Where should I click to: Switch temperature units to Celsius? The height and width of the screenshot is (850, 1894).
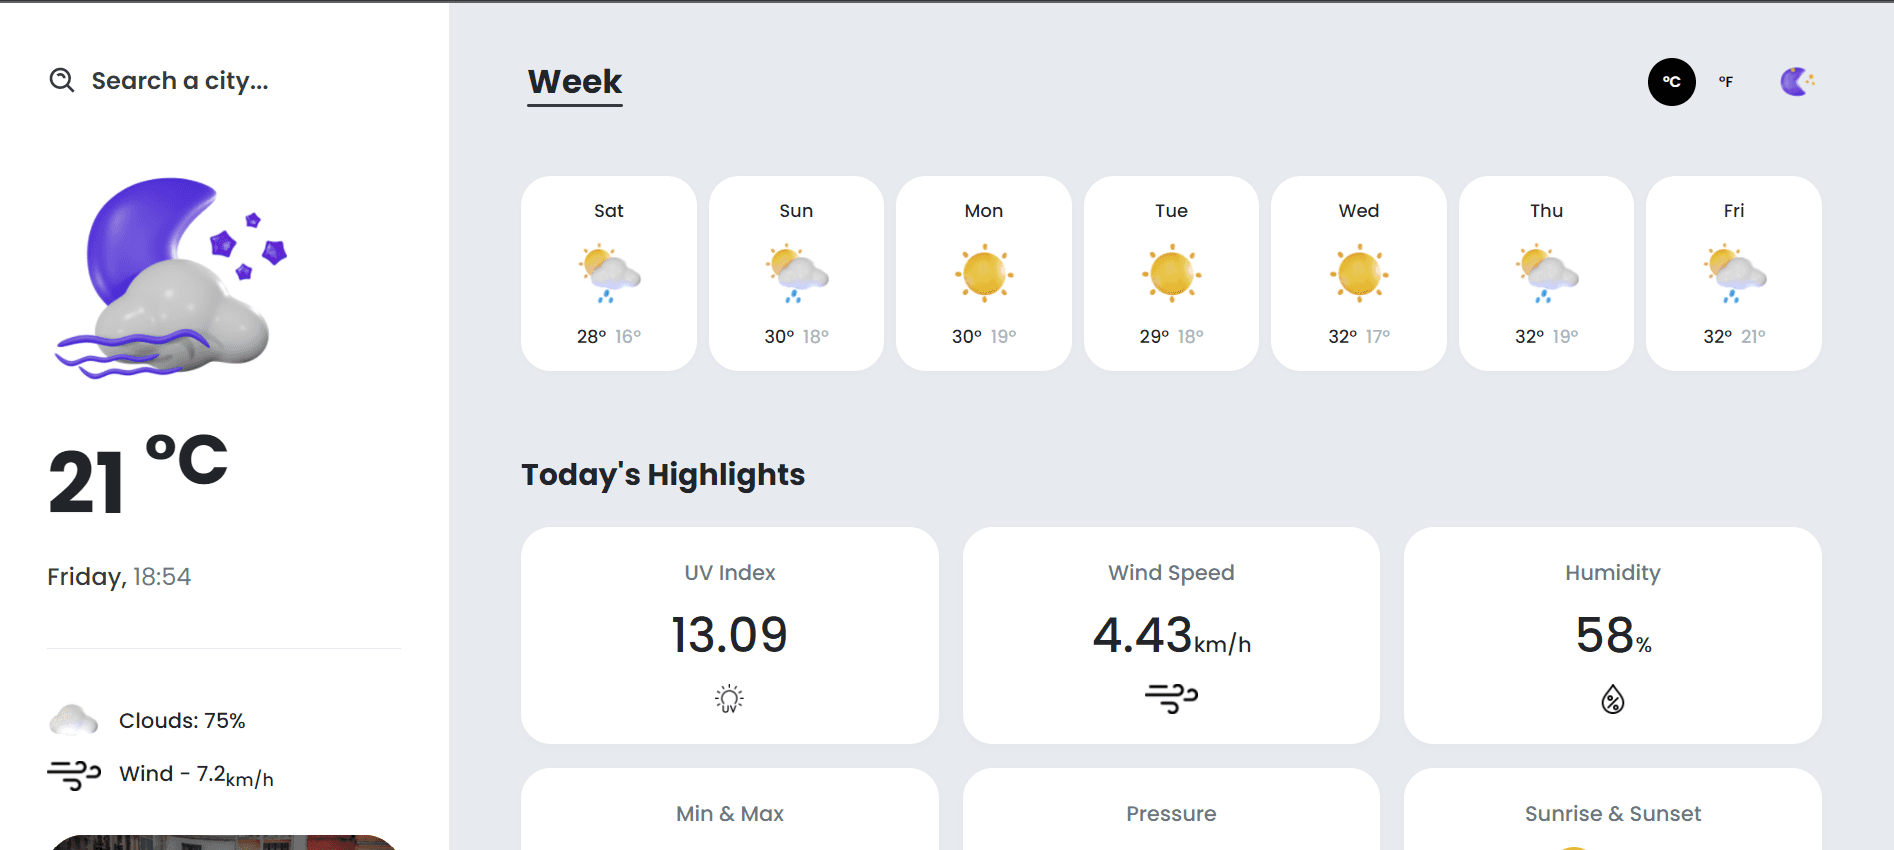click(x=1671, y=82)
